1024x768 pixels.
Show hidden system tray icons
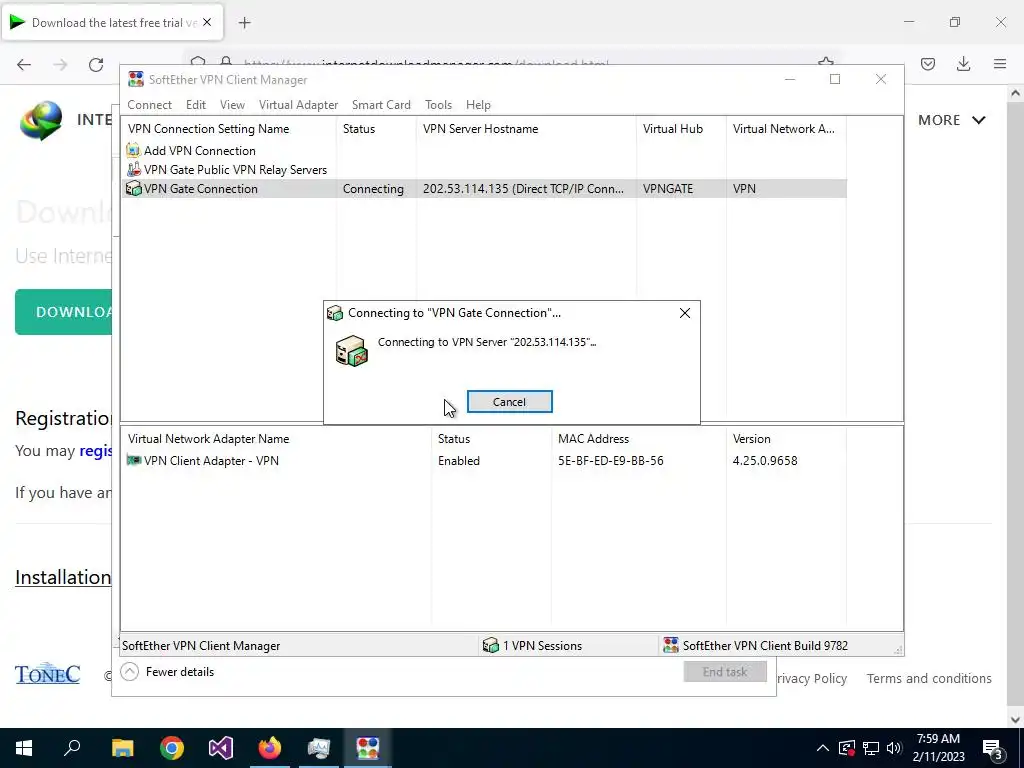[823, 748]
